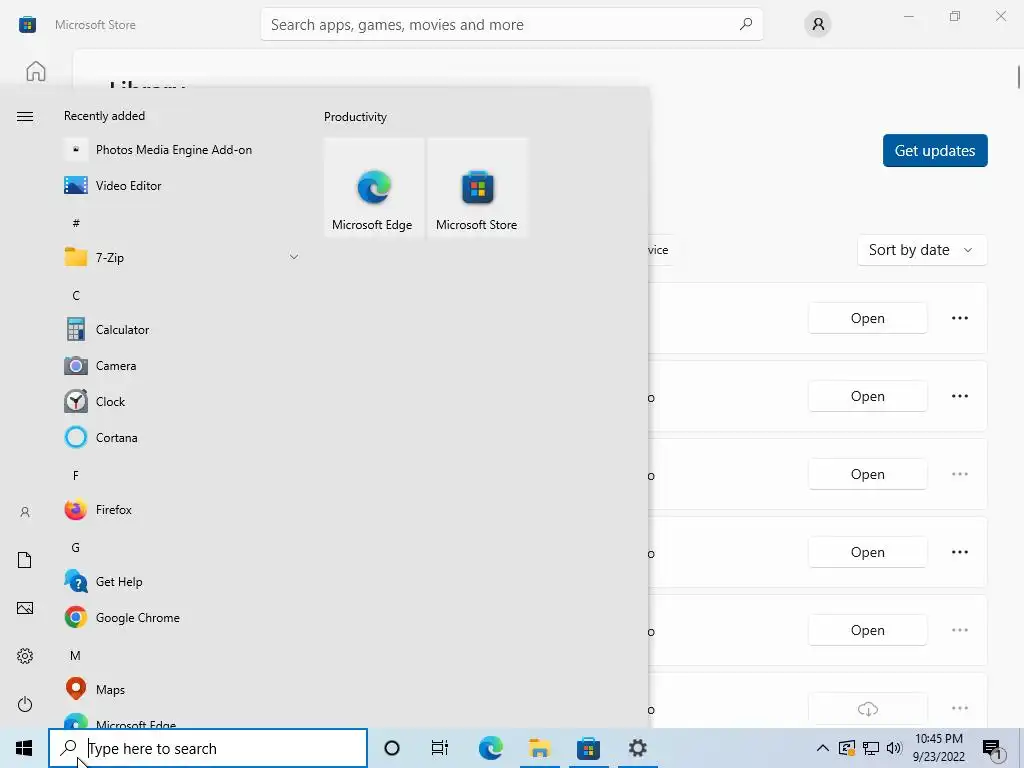
Task: Click the Get updates button
Action: (x=935, y=151)
